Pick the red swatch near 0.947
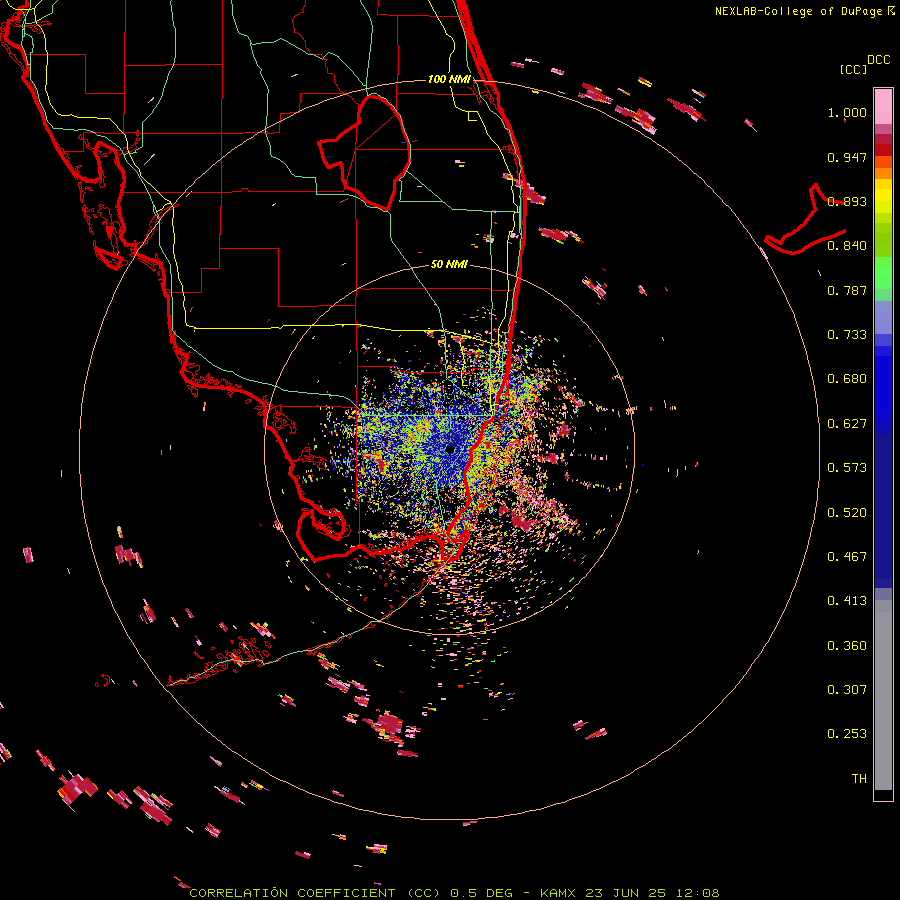The image size is (900, 900). coord(883,150)
